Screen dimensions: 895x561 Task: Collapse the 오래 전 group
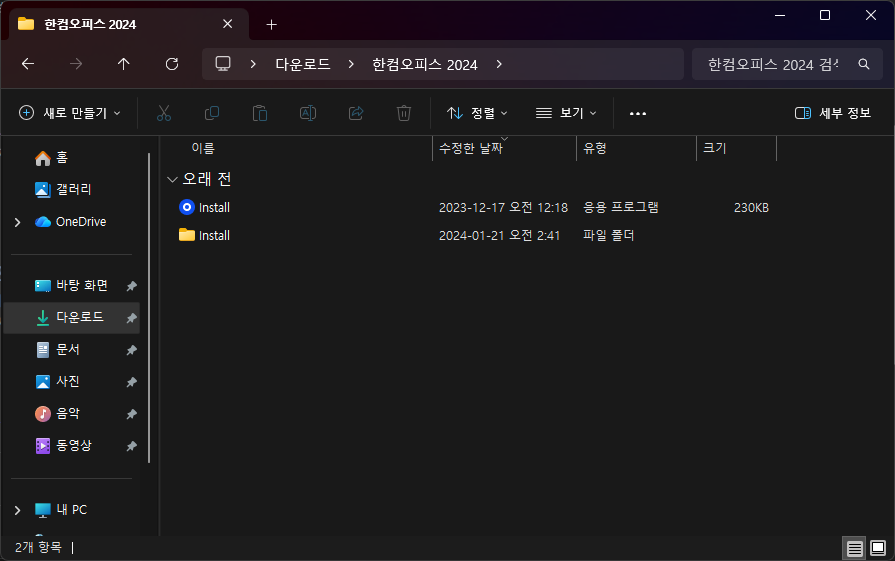172,179
